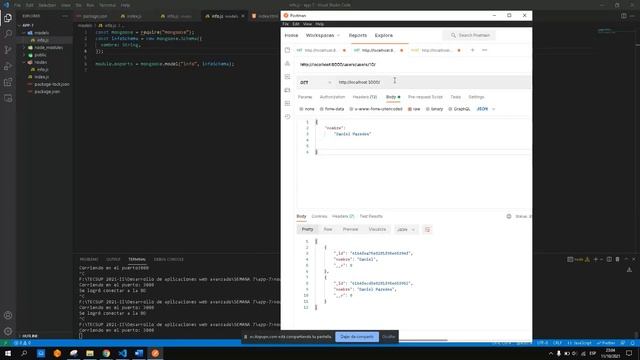Open Postman Monitors sidebar icon
Image resolution: width=640 pixels, height=360 pixels.
[287, 103]
